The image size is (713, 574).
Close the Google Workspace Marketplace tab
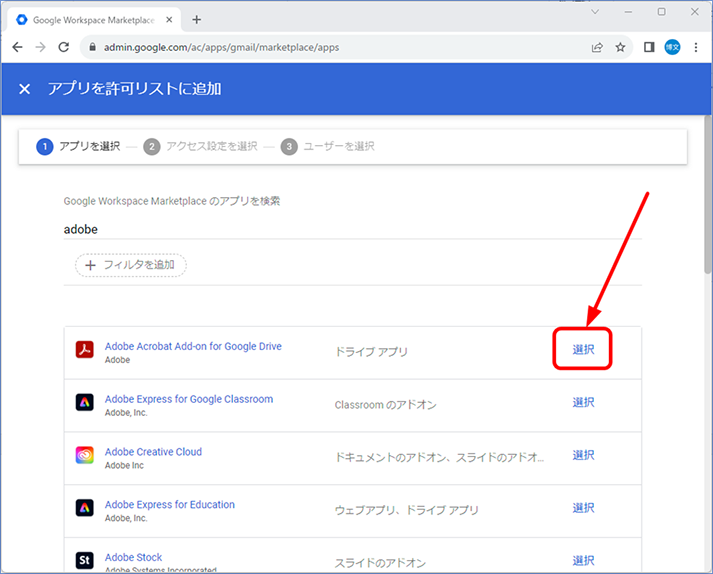pyautogui.click(x=169, y=20)
